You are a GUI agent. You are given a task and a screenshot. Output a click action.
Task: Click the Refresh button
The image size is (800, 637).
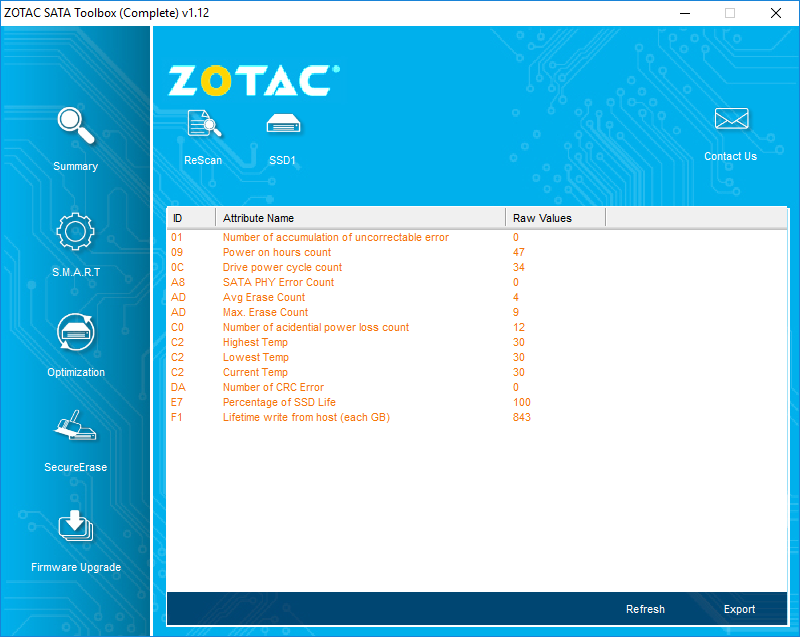645,609
